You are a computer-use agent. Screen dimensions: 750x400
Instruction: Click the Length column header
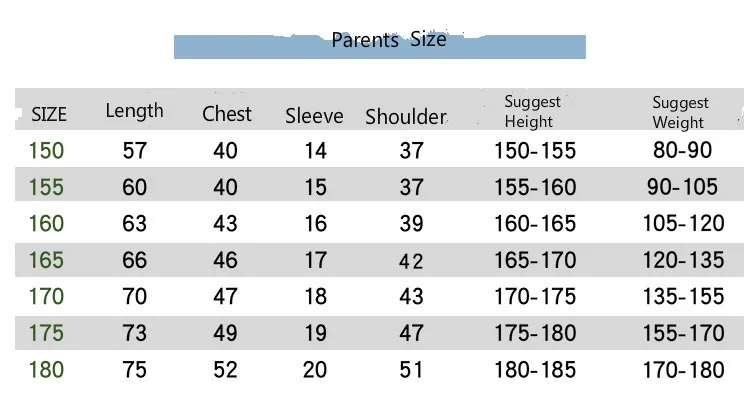pos(134,112)
